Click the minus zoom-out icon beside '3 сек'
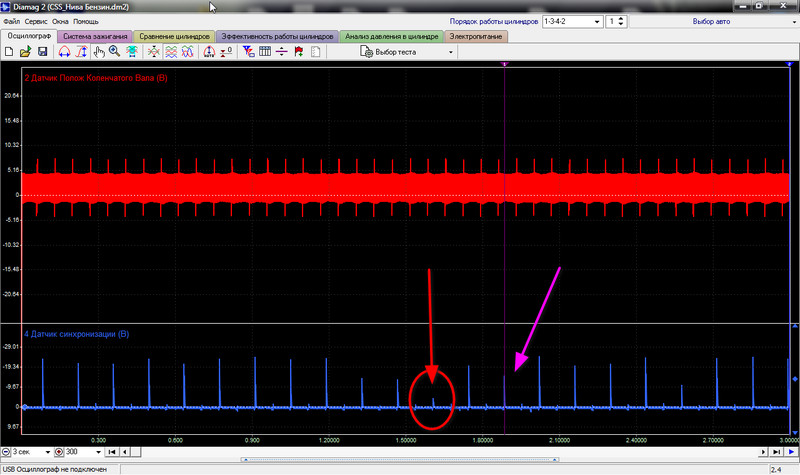 pos(6,452)
